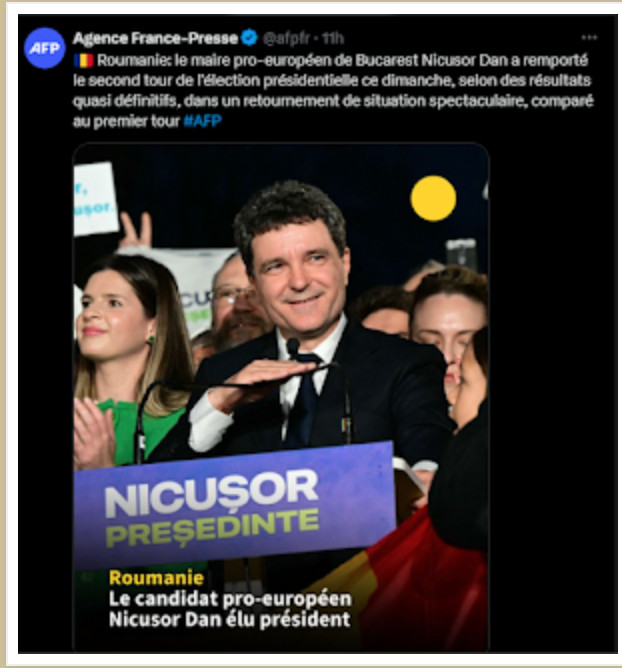The width and height of the screenshot is (622, 668).
Task: Click the 'Le candidat pro-européen' caption line
Action: [230, 599]
